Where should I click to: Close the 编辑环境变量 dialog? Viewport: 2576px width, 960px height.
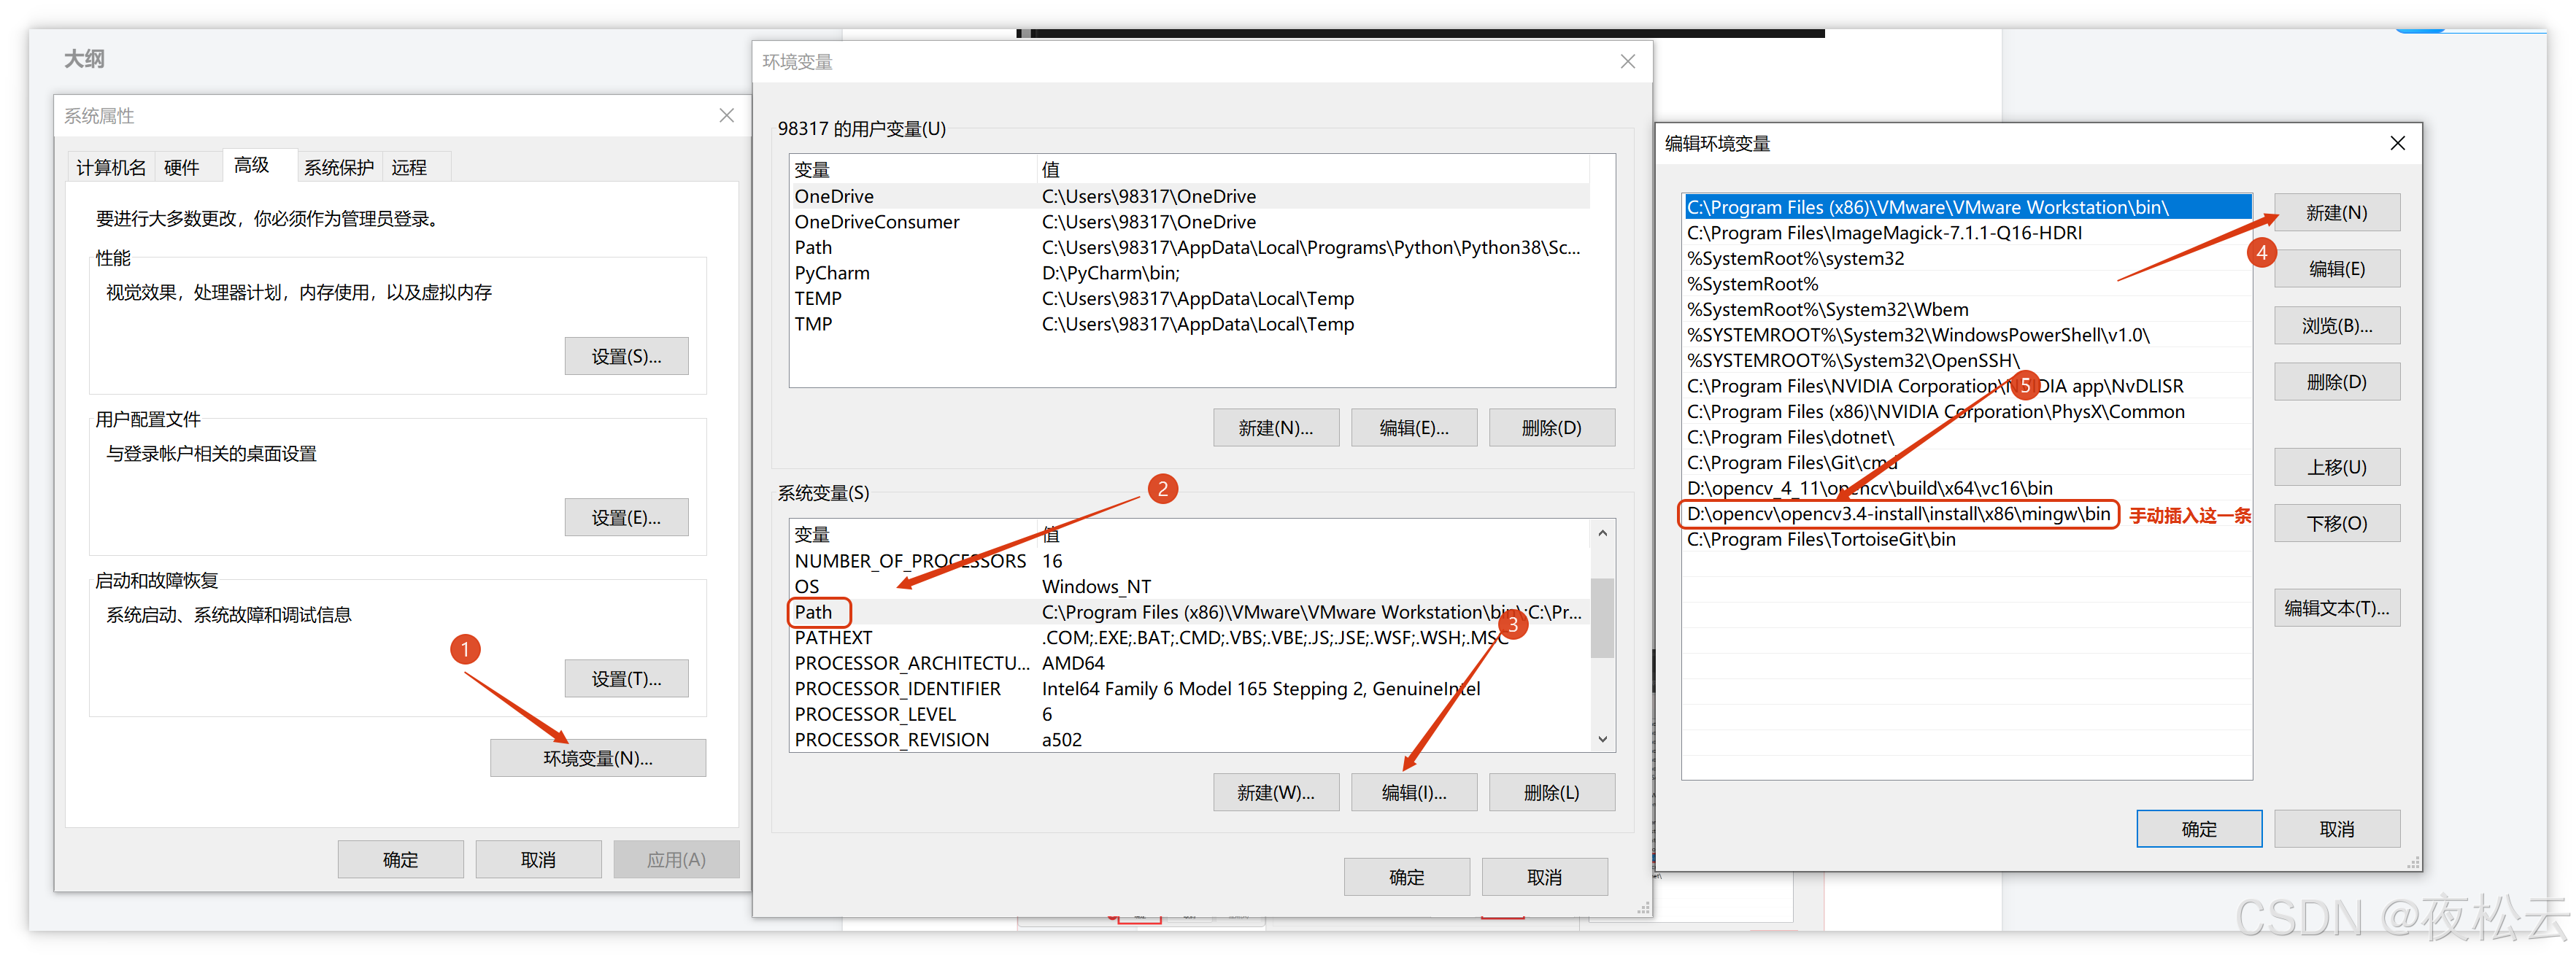coord(2397,144)
